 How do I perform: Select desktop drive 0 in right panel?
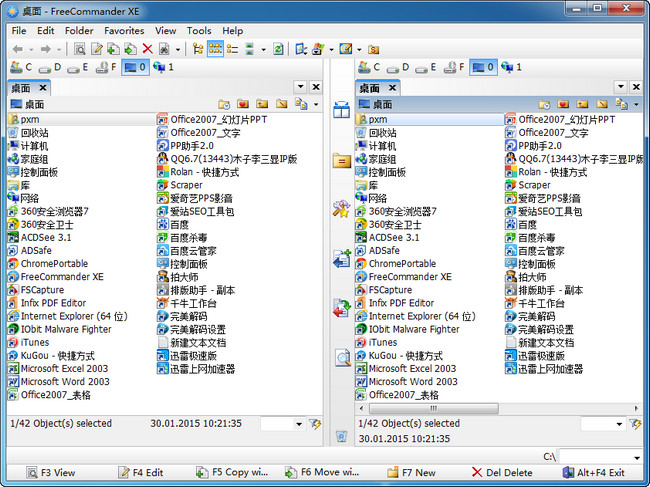pyautogui.click(x=483, y=67)
